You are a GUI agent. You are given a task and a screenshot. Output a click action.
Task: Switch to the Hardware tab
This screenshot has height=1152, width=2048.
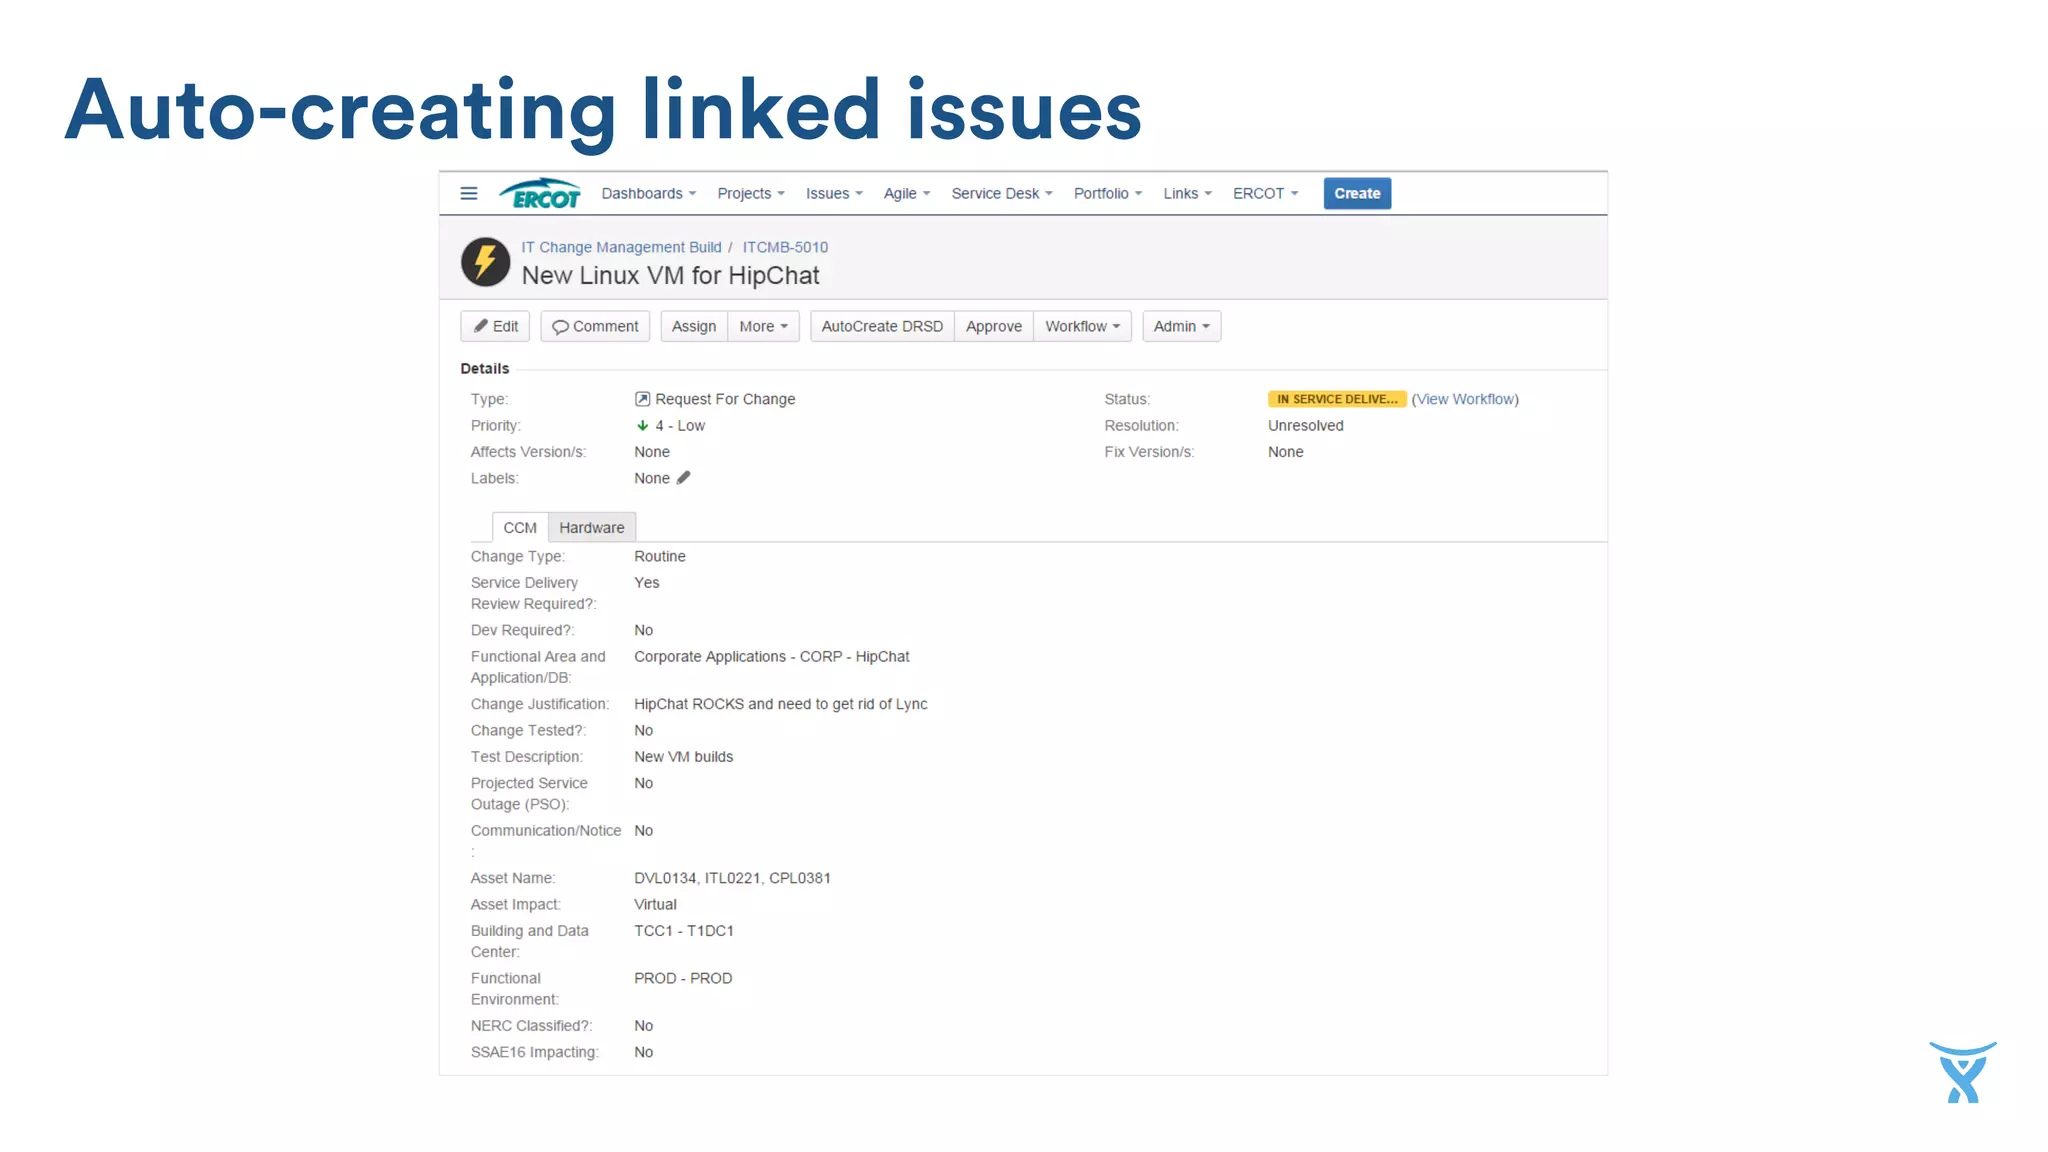click(x=592, y=527)
